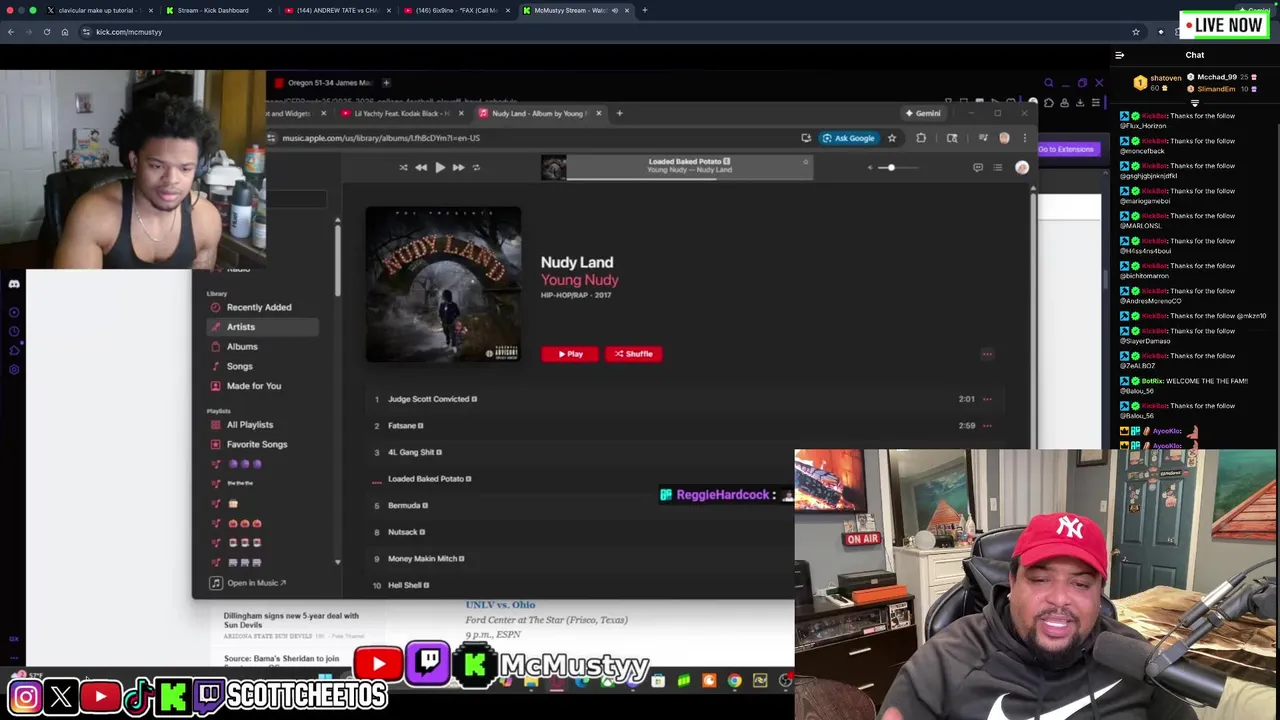Switch to 6ix9ine FAX YouTube tab
The image size is (1280, 720).
pyautogui.click(x=457, y=10)
